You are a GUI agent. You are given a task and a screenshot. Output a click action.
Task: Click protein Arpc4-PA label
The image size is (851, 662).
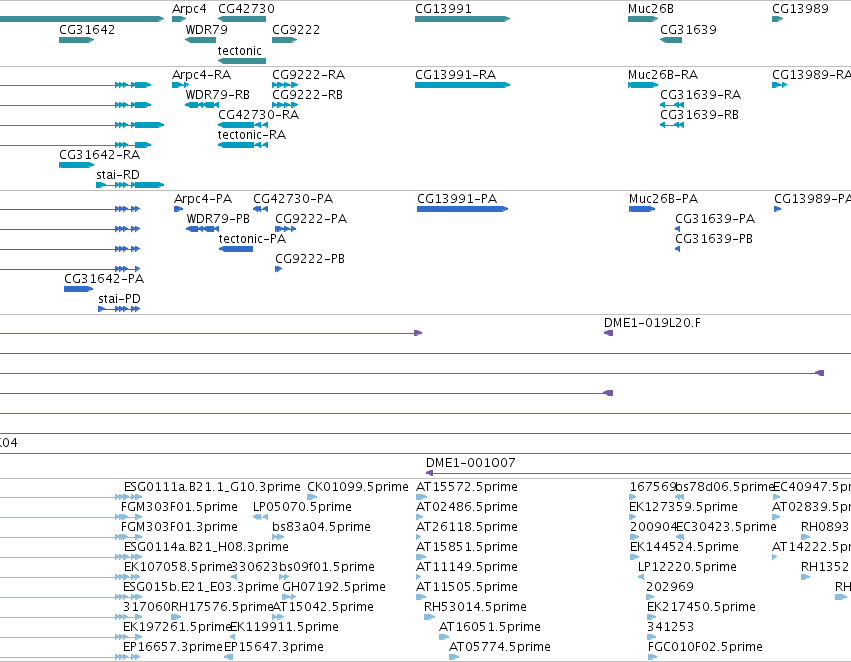203,199
